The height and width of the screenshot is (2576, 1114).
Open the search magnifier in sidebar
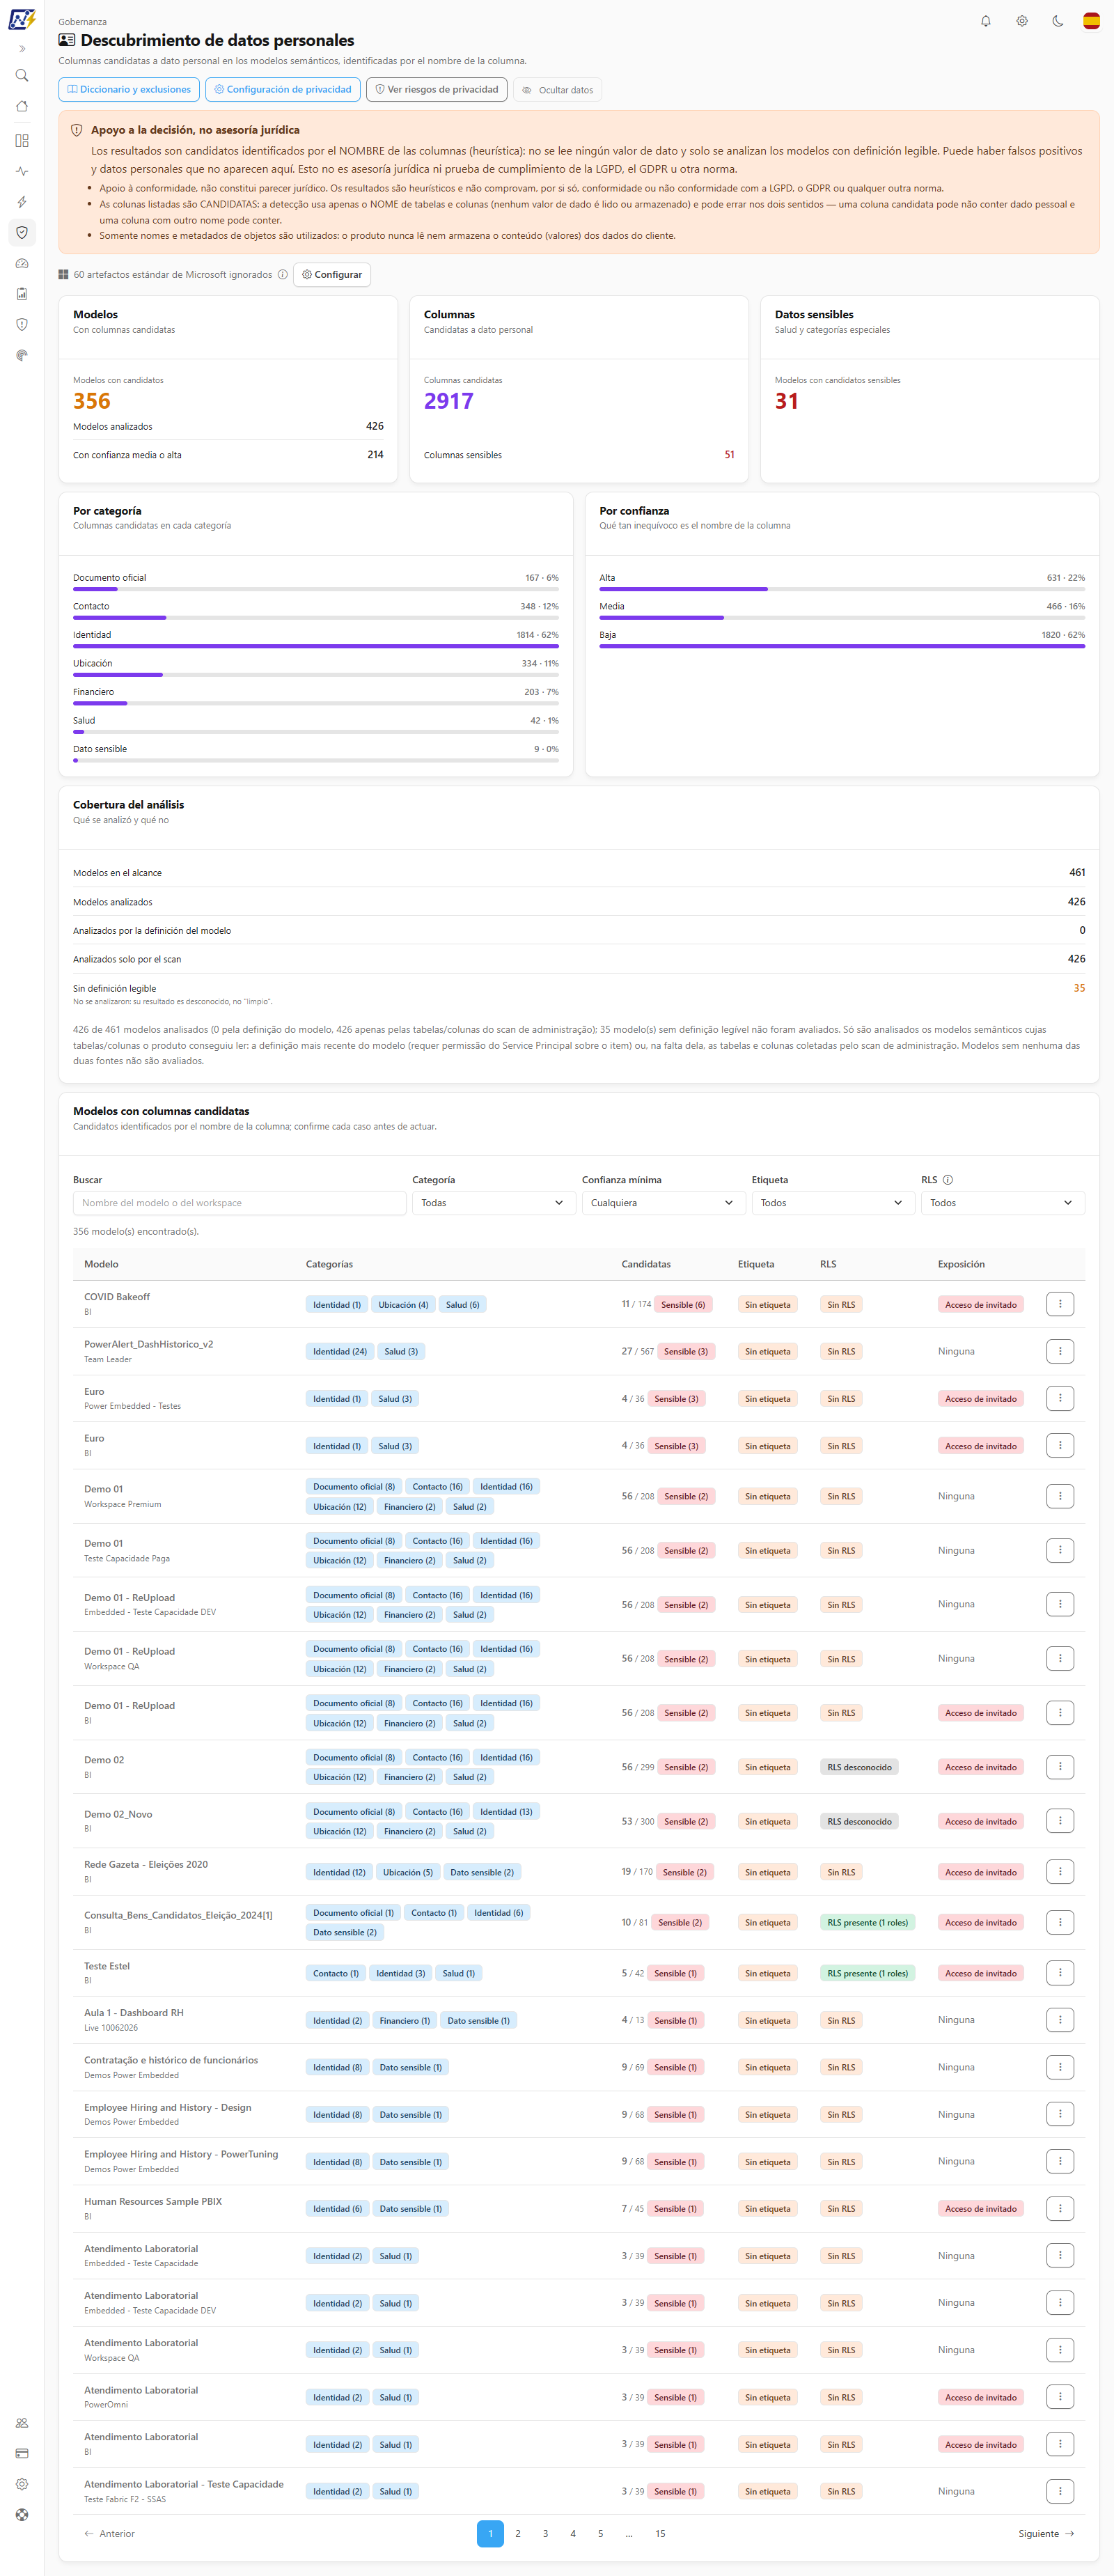(x=22, y=76)
